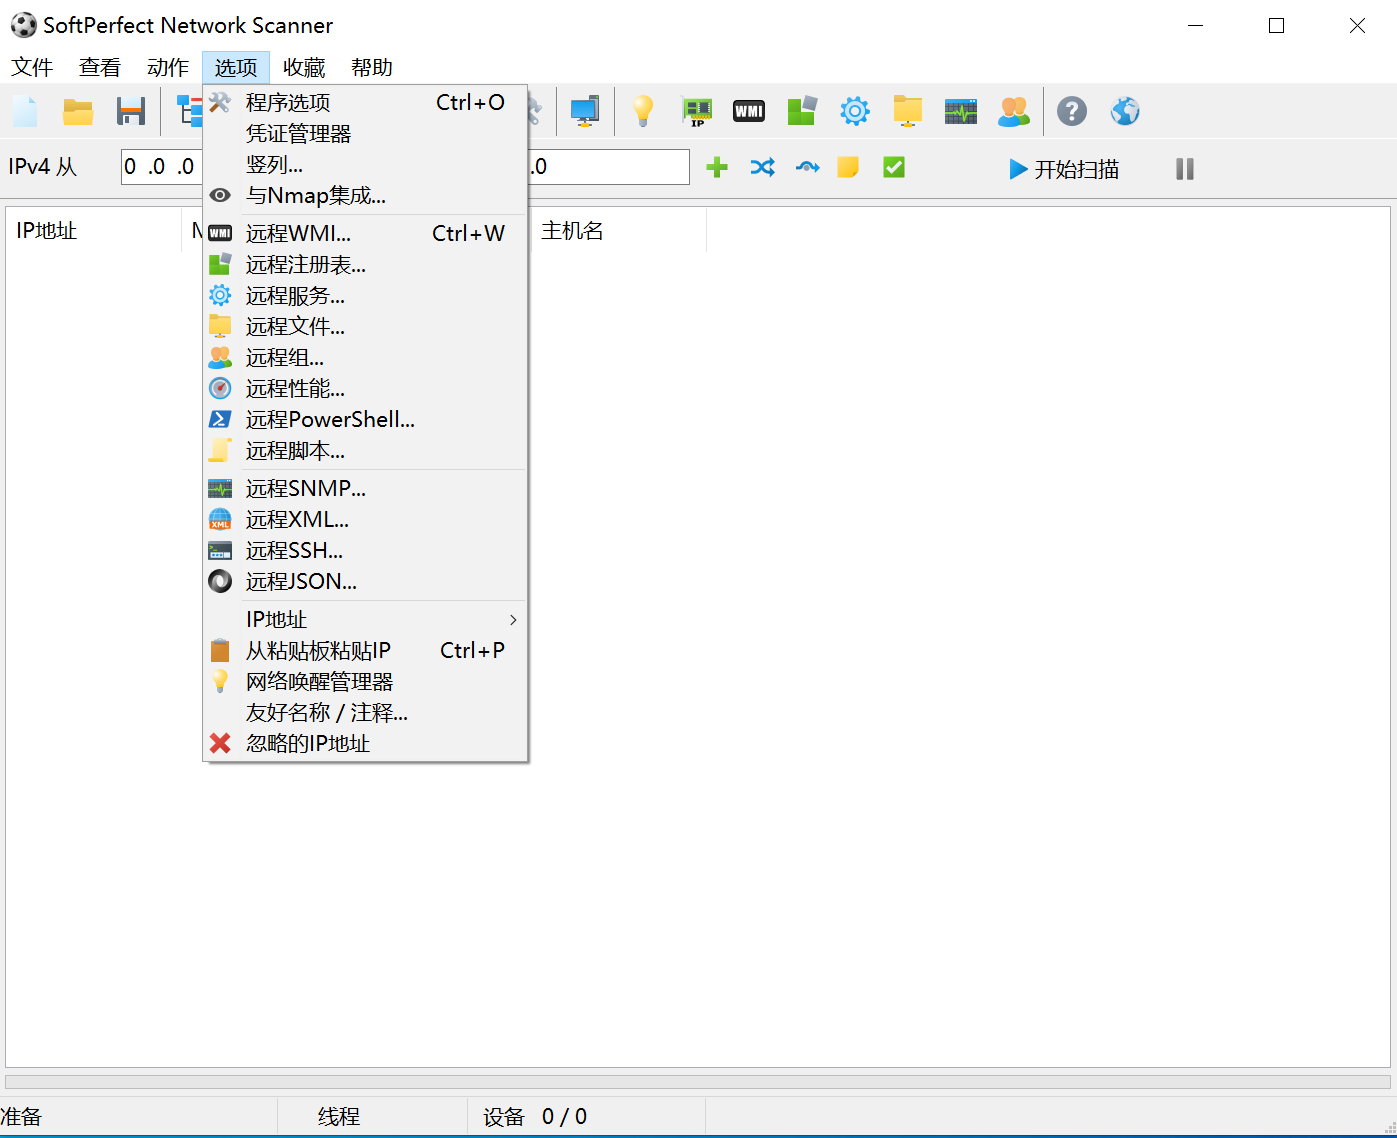1397x1138 pixels.
Task: Click the network computer monitor toolbar icon
Action: [x=585, y=111]
